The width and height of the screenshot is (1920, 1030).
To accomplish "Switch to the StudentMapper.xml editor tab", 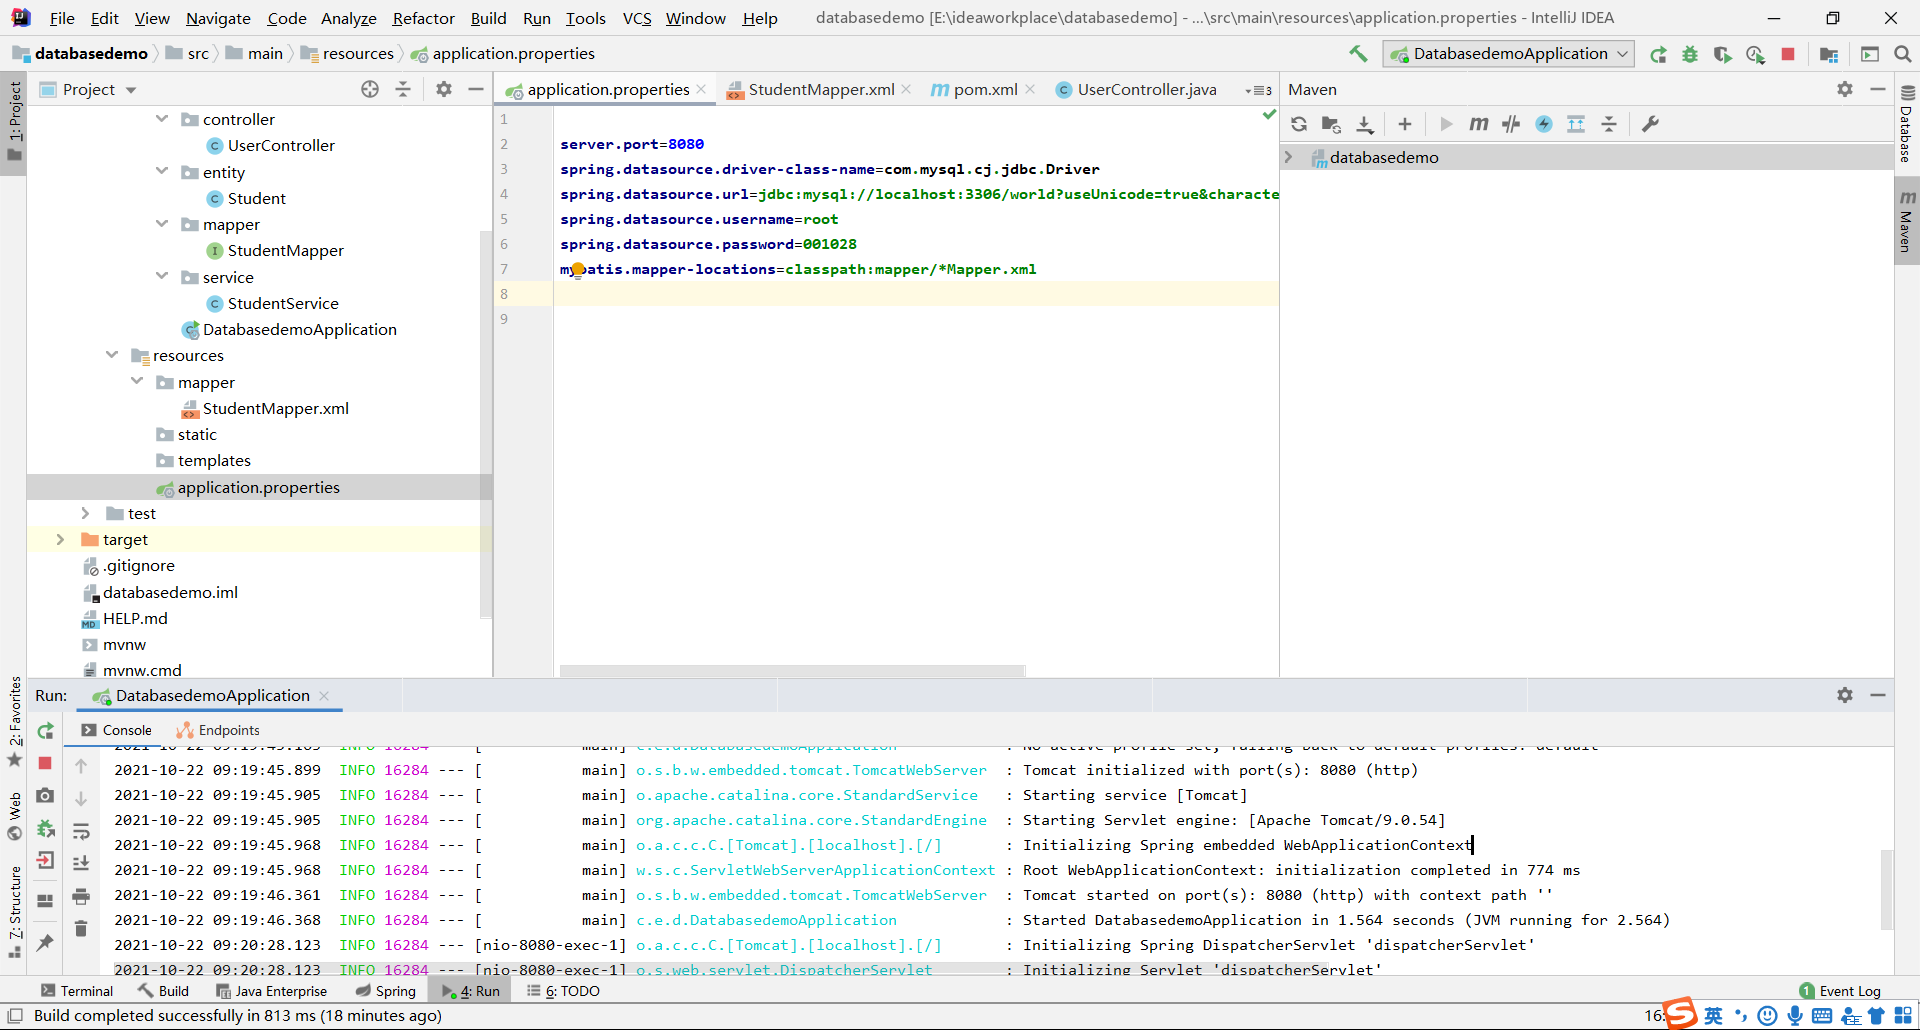I will 820,89.
